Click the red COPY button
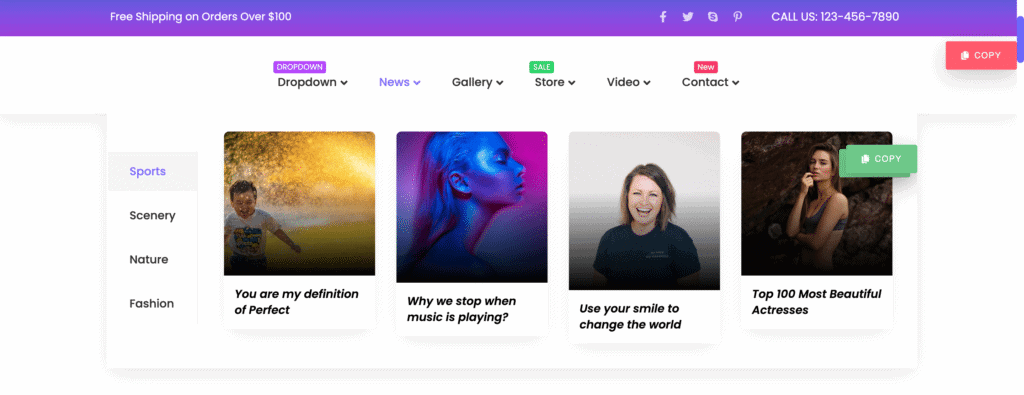 [x=981, y=55]
